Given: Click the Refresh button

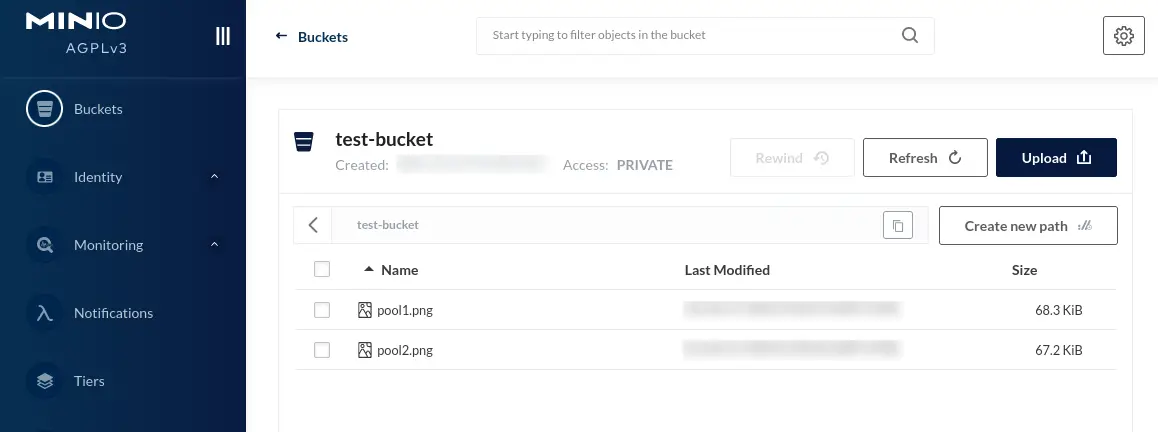Looking at the screenshot, I should click(925, 157).
